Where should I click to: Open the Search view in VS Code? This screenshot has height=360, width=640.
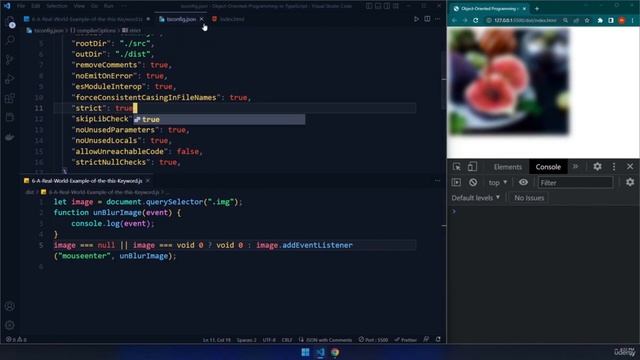[x=10, y=40]
